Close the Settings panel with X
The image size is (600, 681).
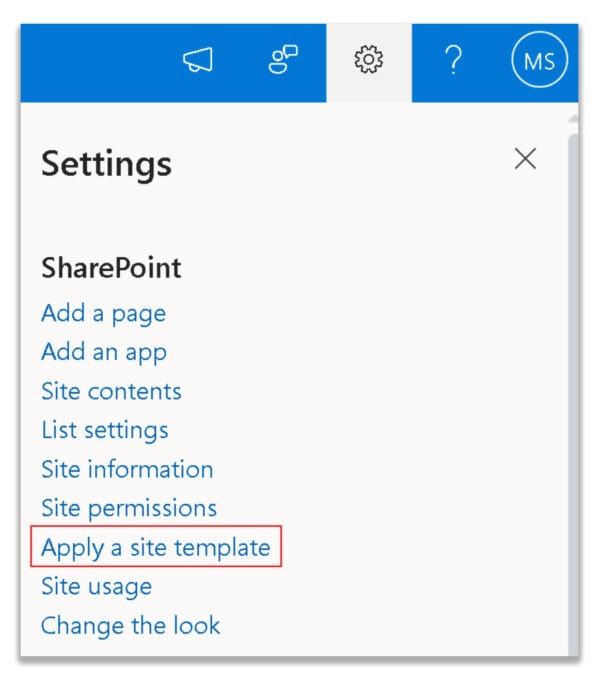[525, 159]
